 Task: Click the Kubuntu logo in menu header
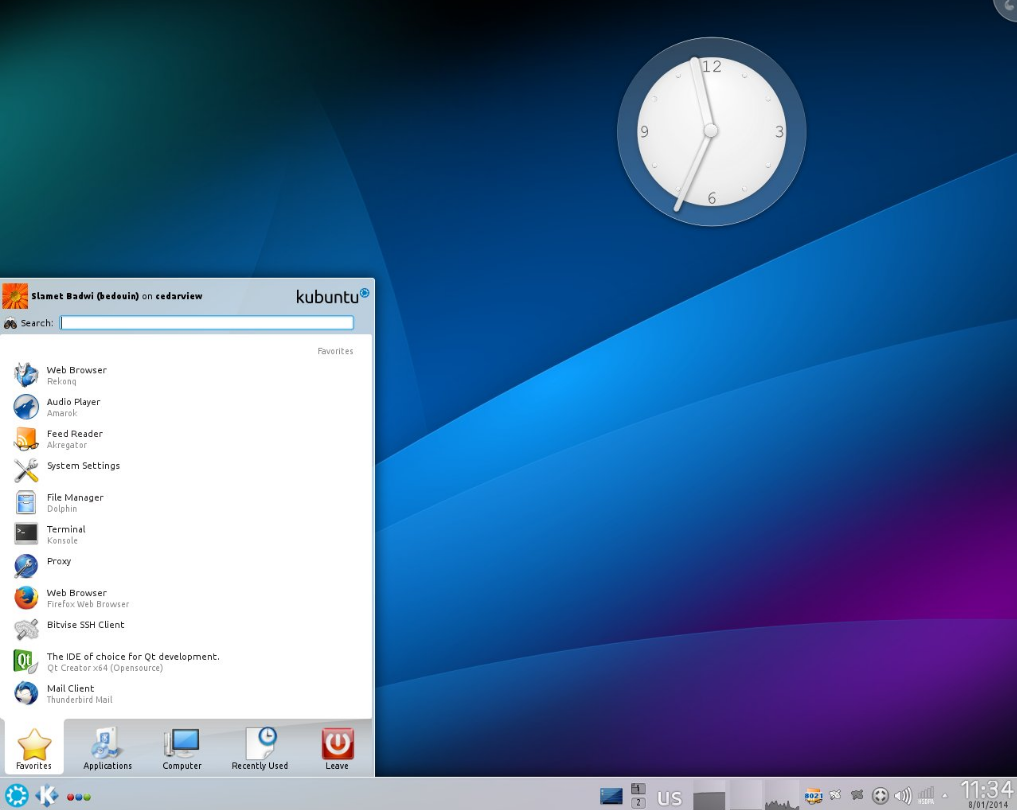(x=333, y=296)
